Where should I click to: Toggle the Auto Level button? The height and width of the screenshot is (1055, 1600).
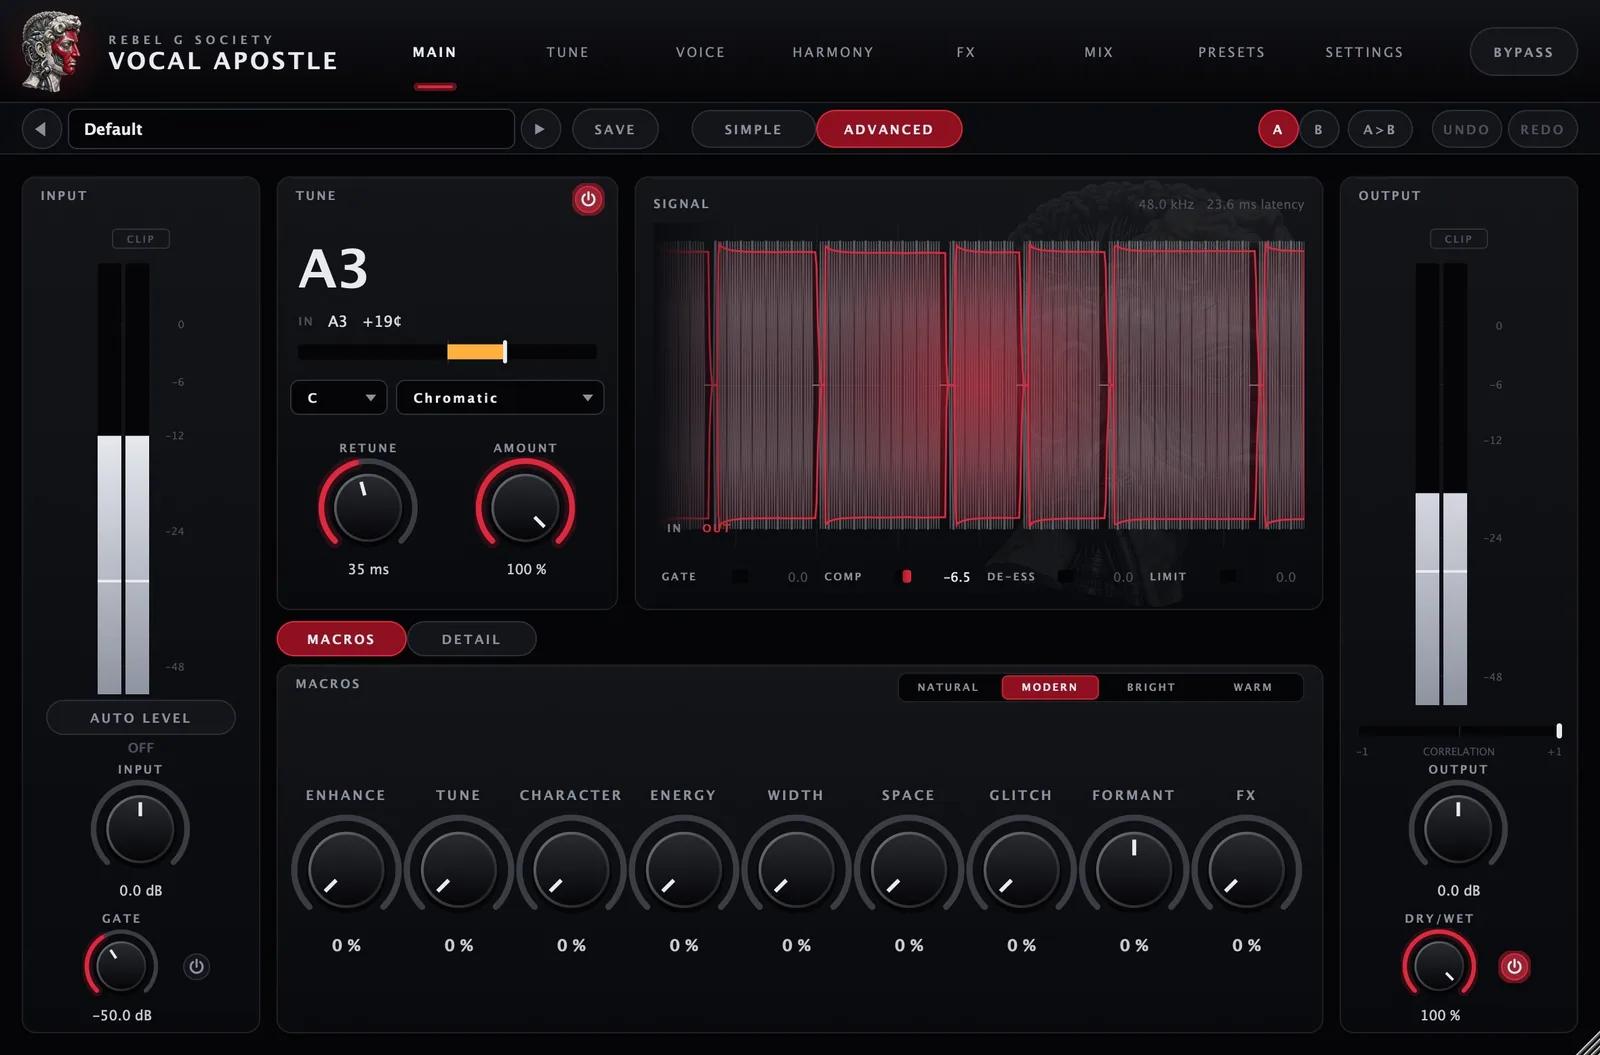tap(141, 718)
